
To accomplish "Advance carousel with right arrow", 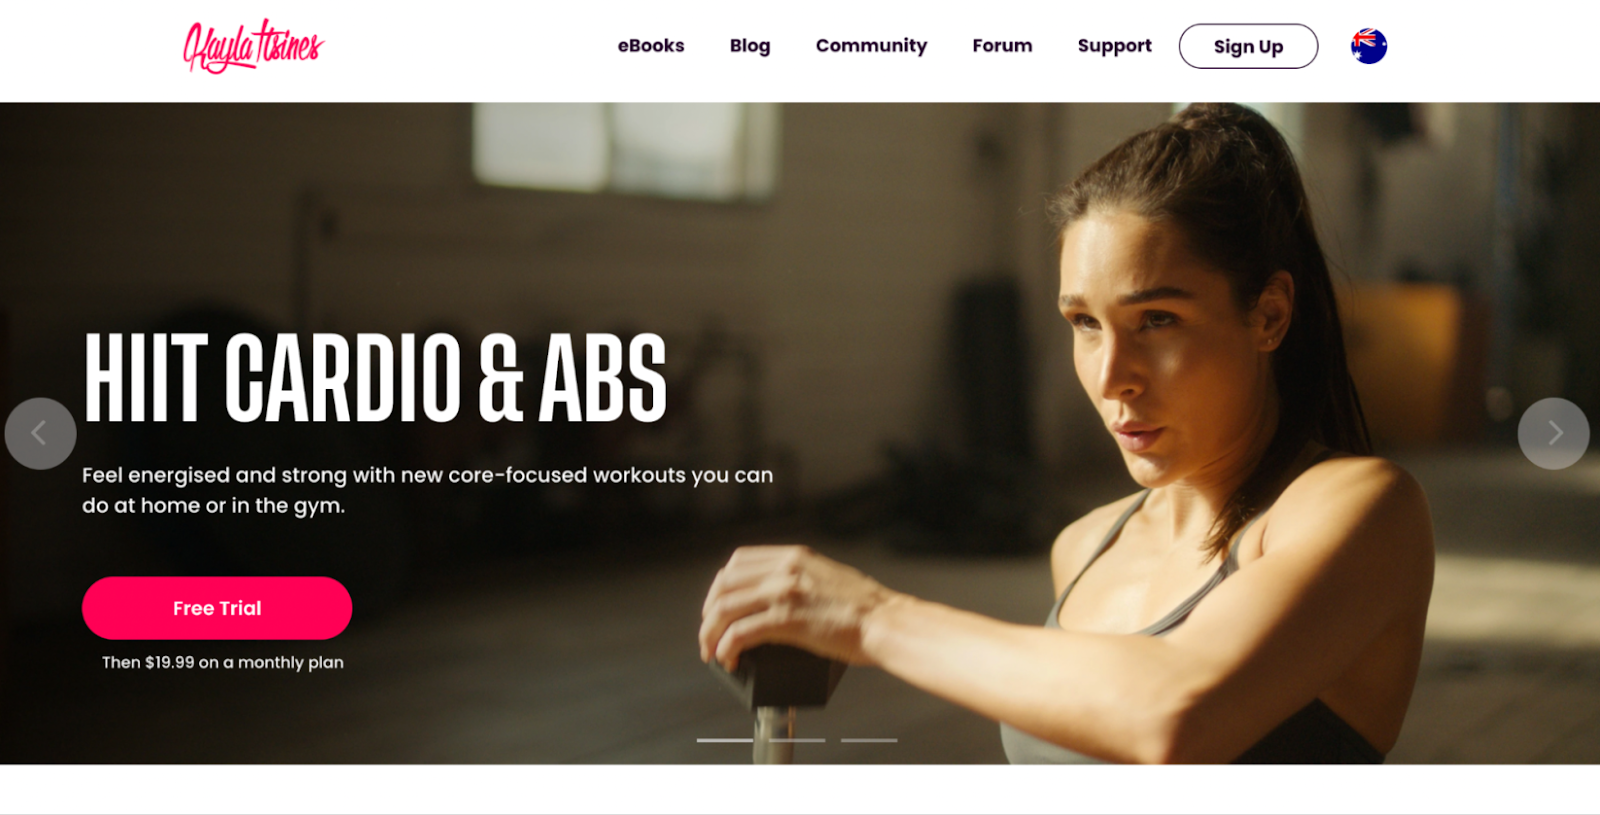I will tap(1553, 433).
